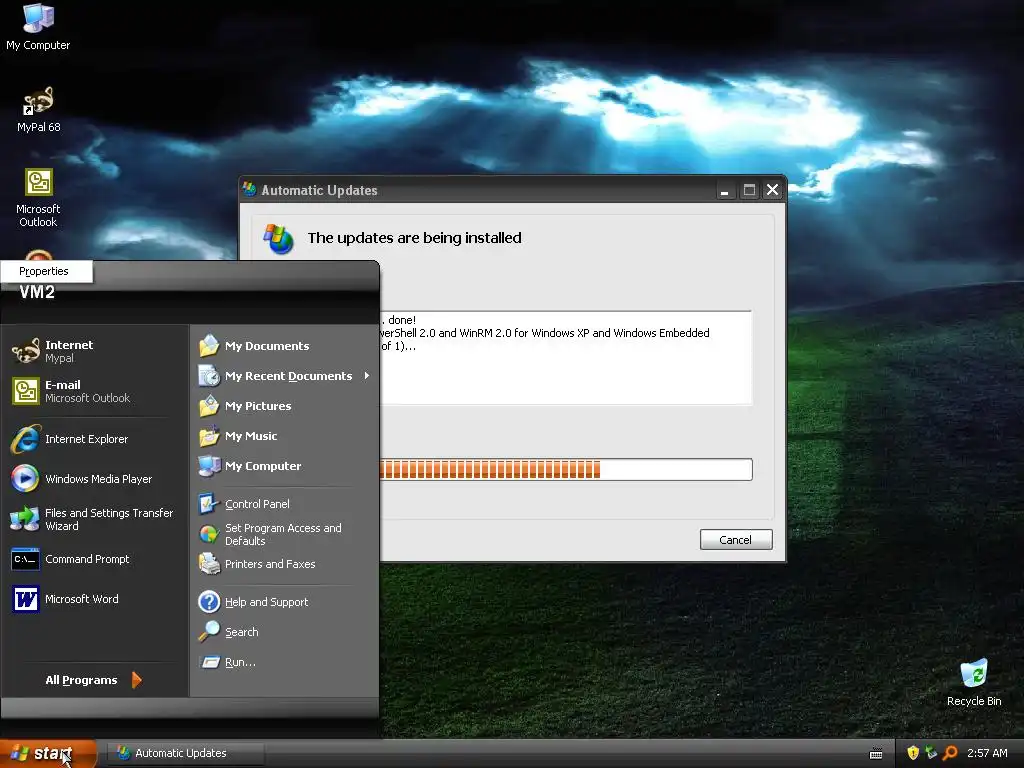Open the Run... dialog entry
Screen dimensions: 1024x768
(x=283, y=662)
